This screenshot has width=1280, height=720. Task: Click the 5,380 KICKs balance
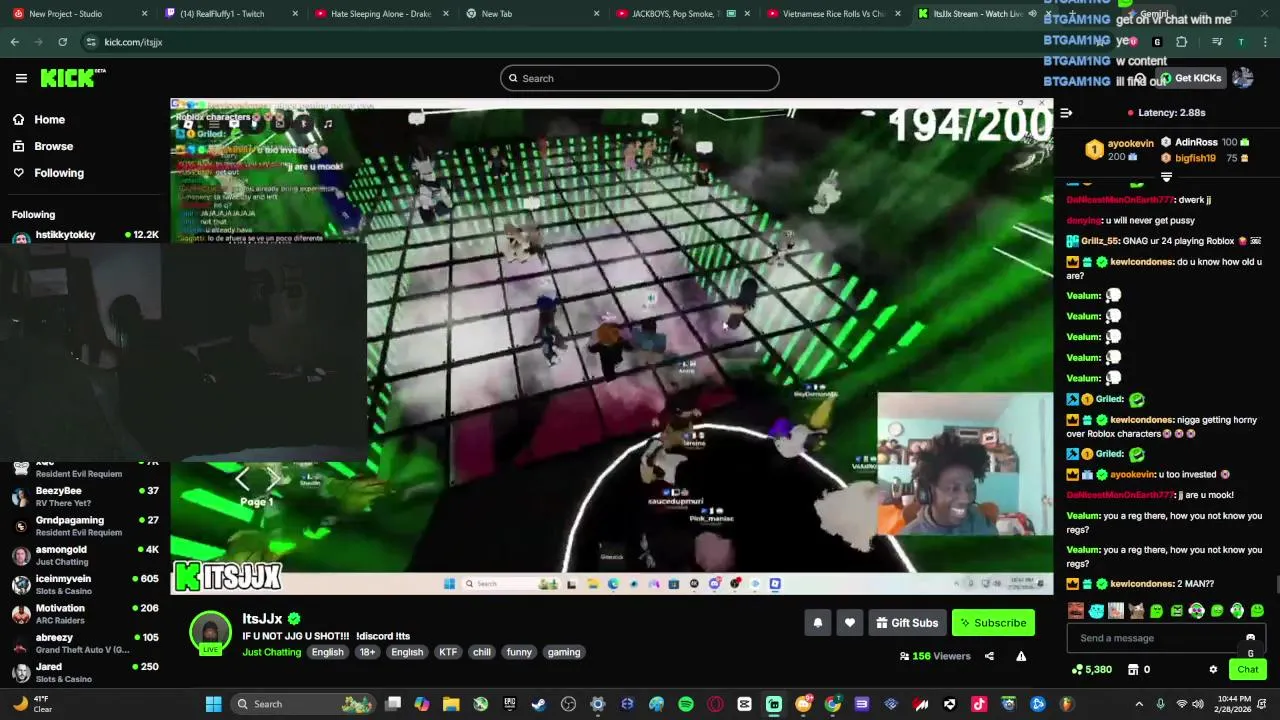point(1091,670)
